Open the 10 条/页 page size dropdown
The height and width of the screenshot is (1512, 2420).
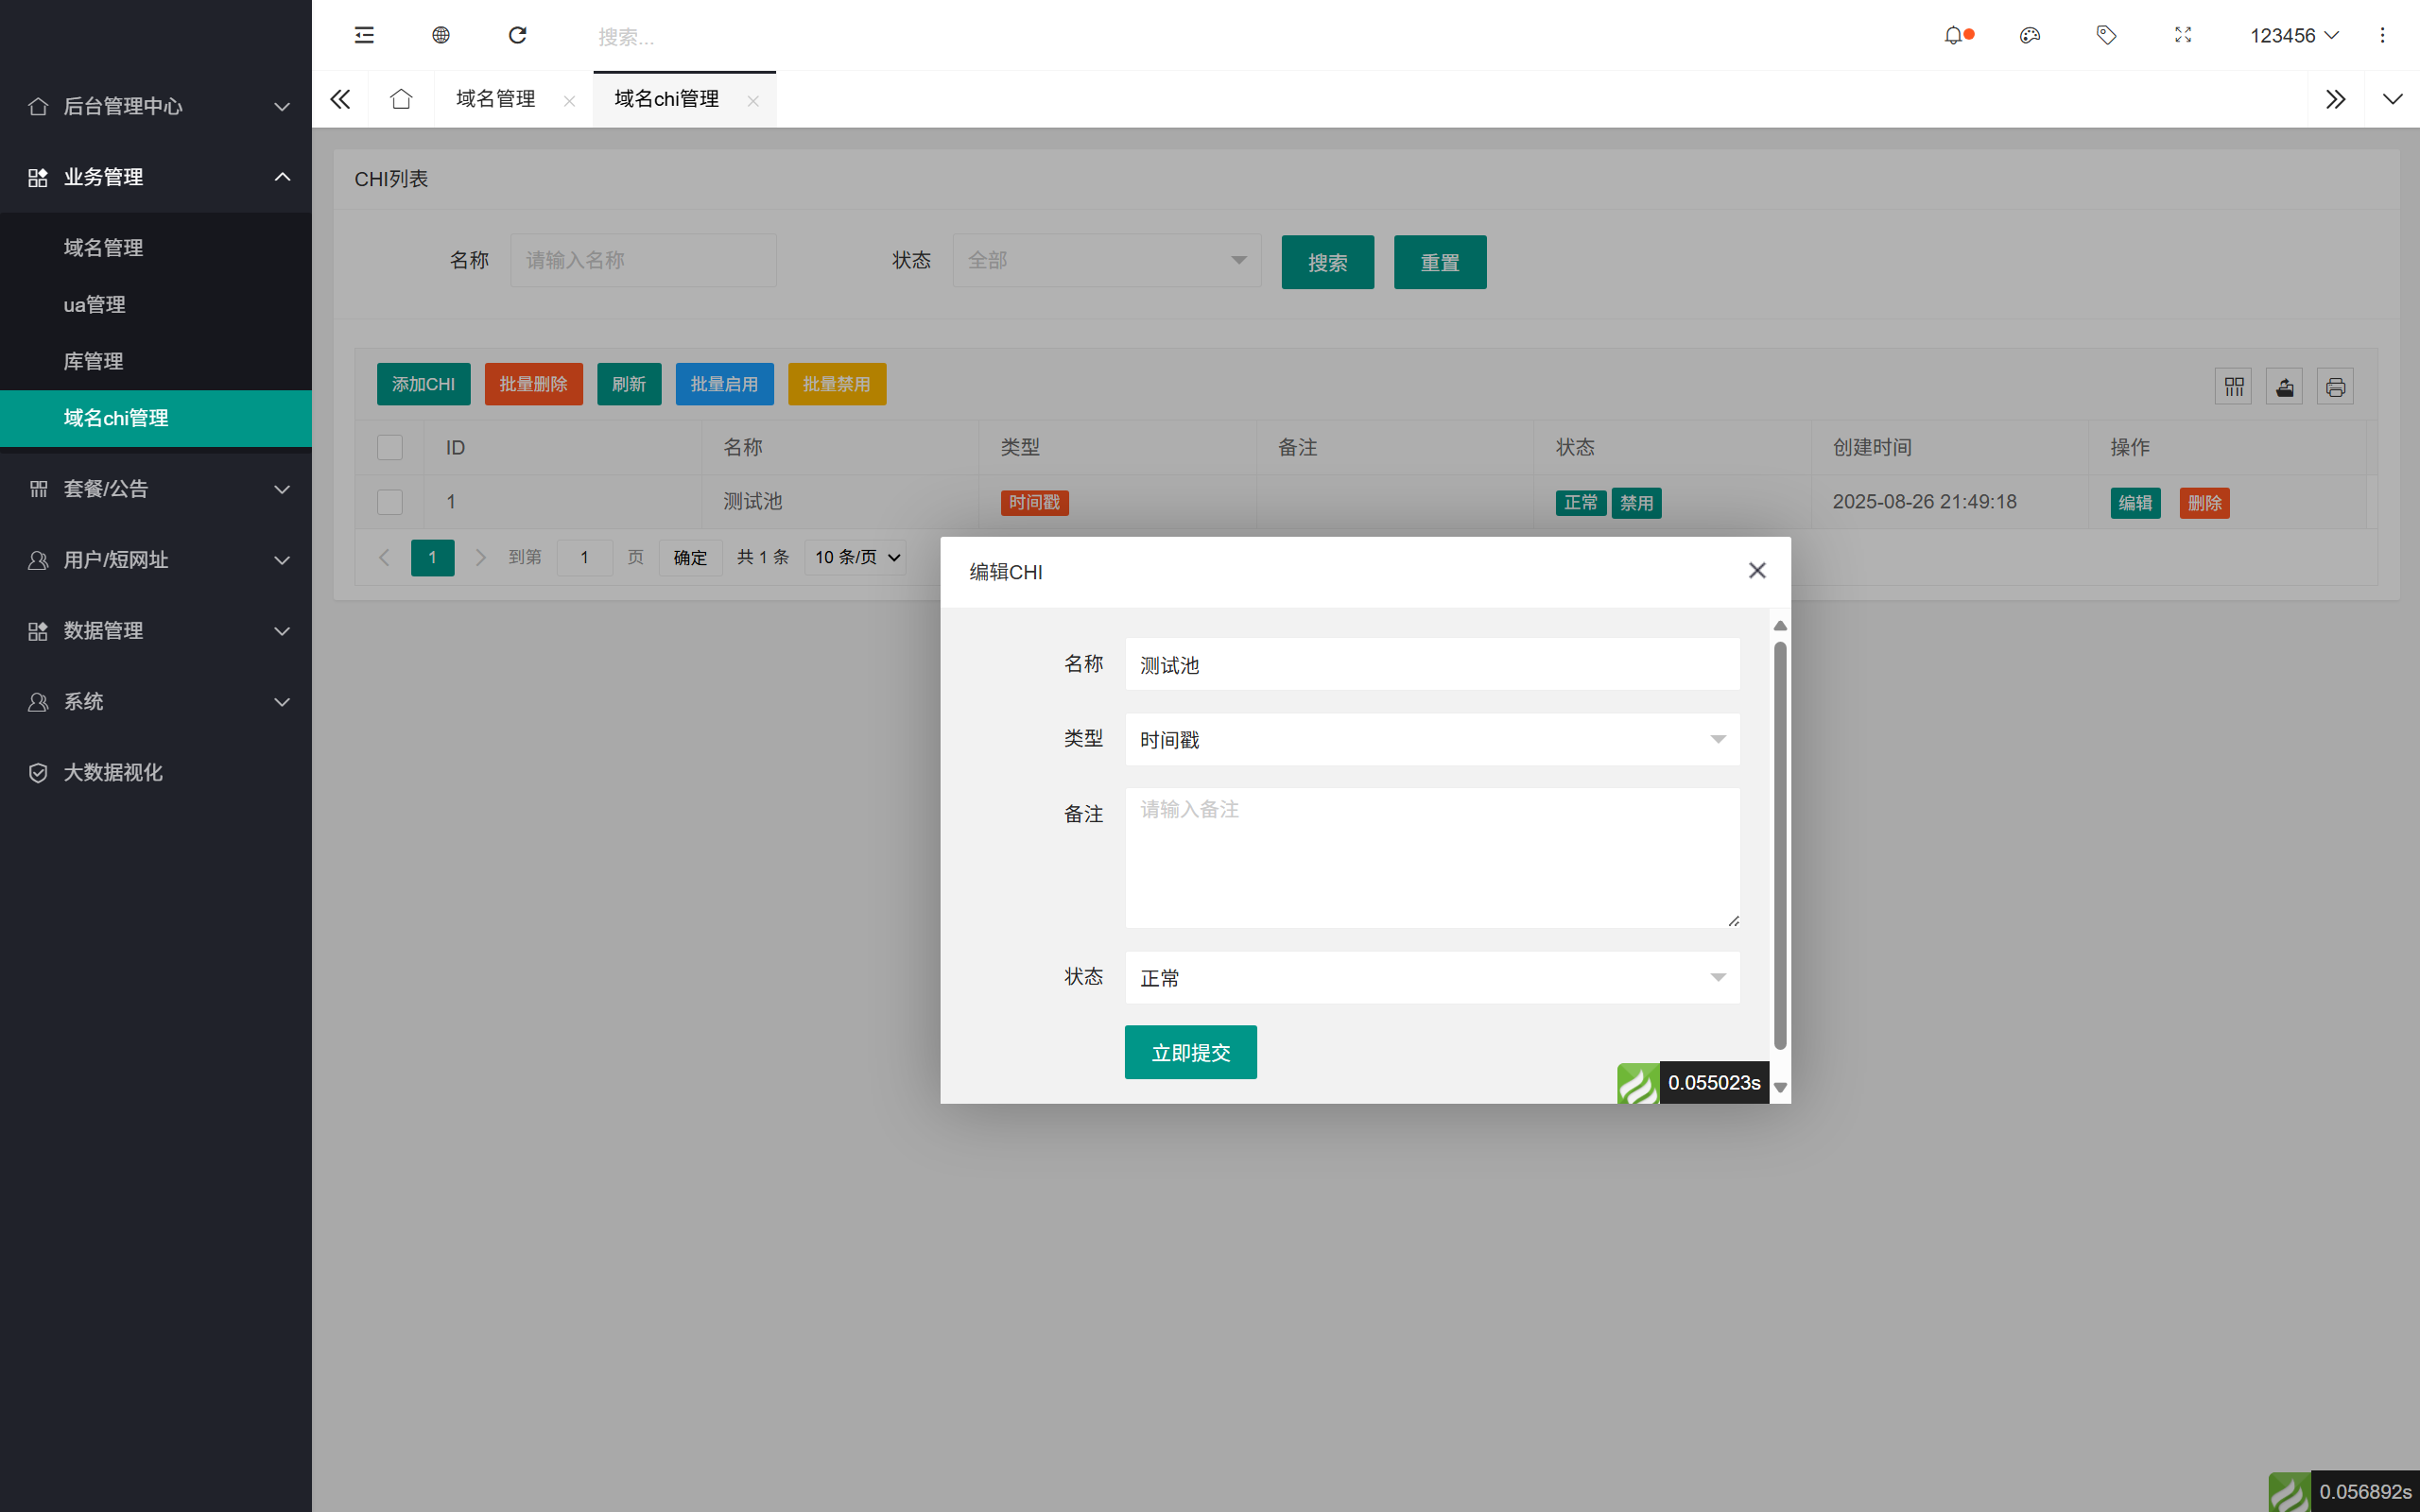[x=854, y=557]
